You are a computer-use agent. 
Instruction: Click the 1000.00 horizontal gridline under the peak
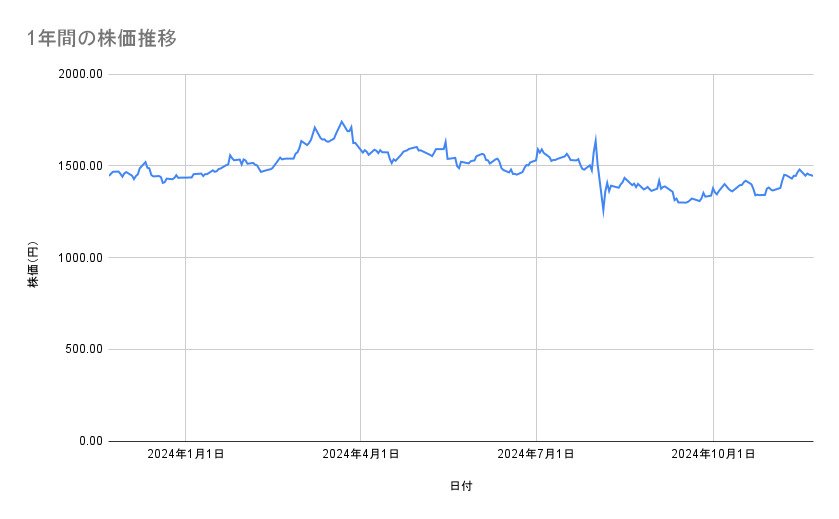342,257
